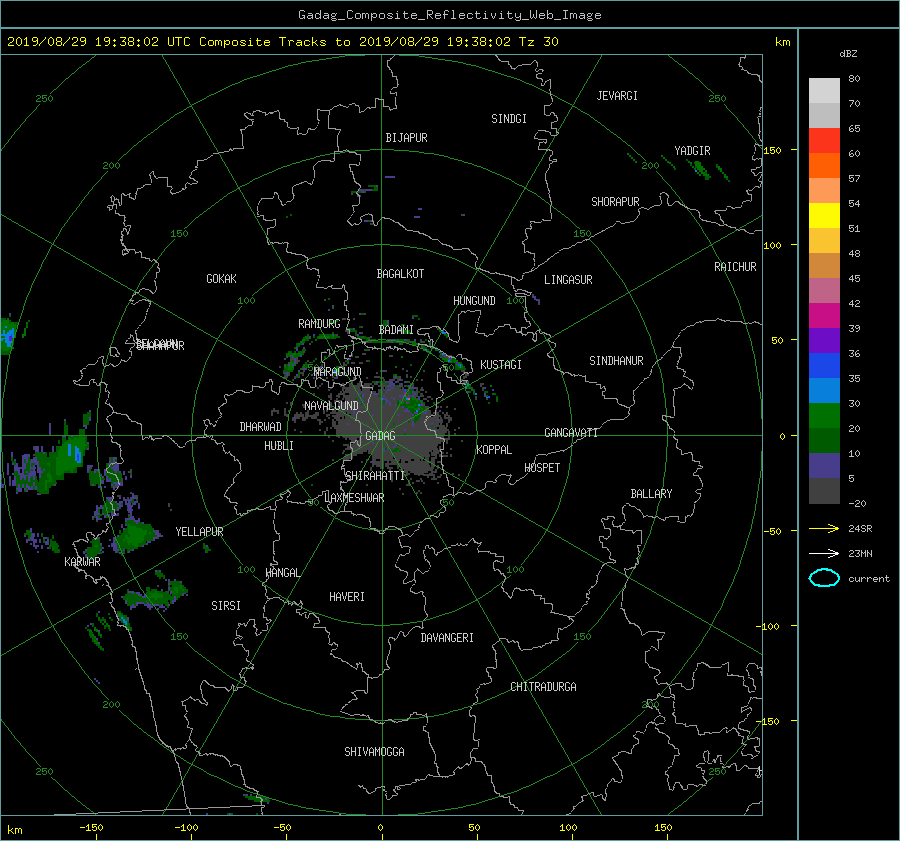Image resolution: width=900 pixels, height=841 pixels.
Task: Click the SHIVAMOGGA city label
Action: [x=374, y=752]
